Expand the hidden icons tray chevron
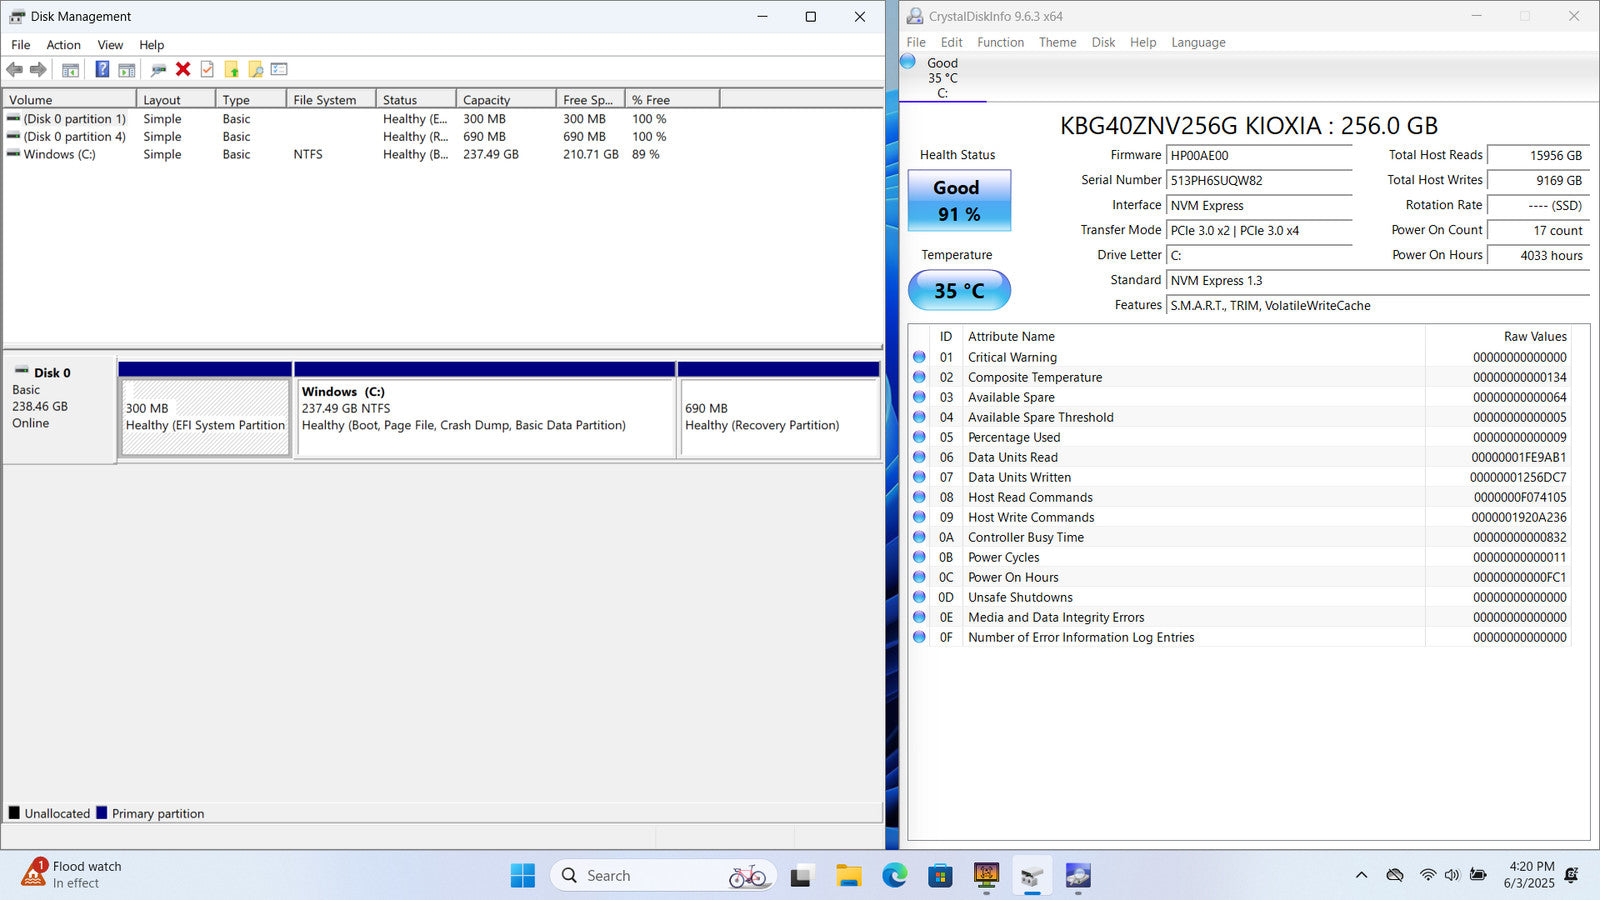 coord(1361,875)
